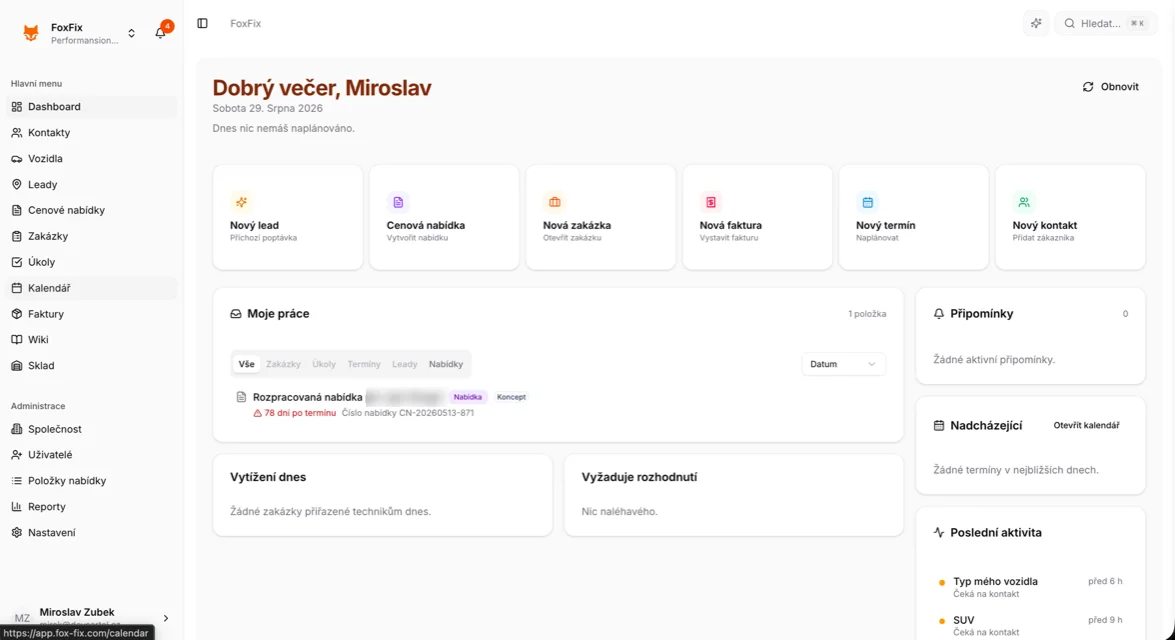This screenshot has height=640, width=1175.
Task: Expand the FoxFix workspace switcher
Action: tap(131, 33)
